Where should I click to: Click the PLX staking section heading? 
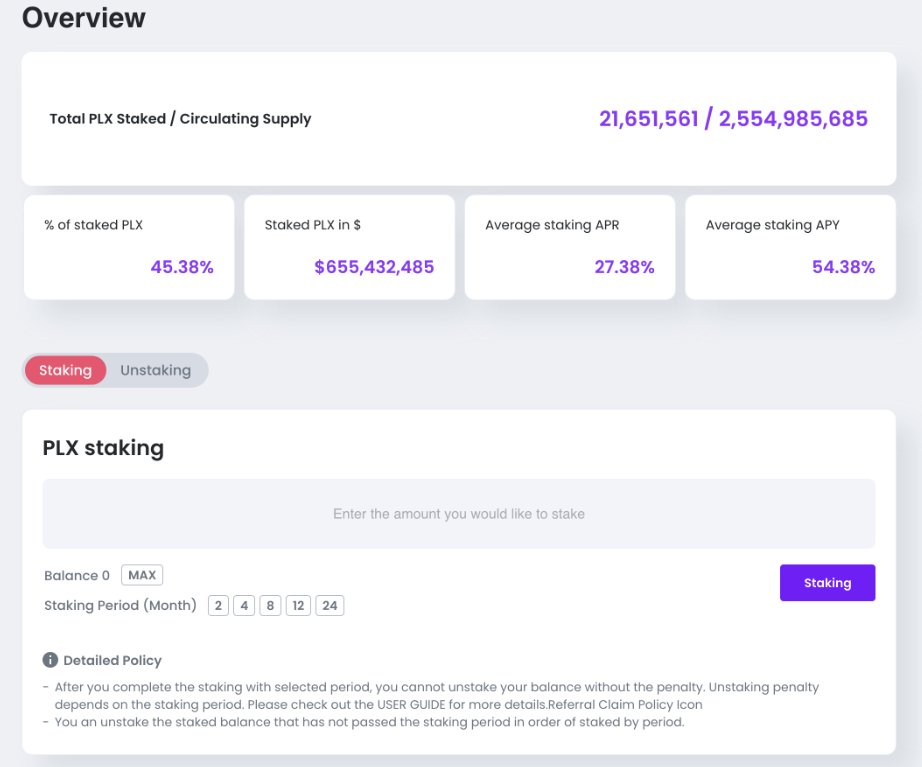103,448
